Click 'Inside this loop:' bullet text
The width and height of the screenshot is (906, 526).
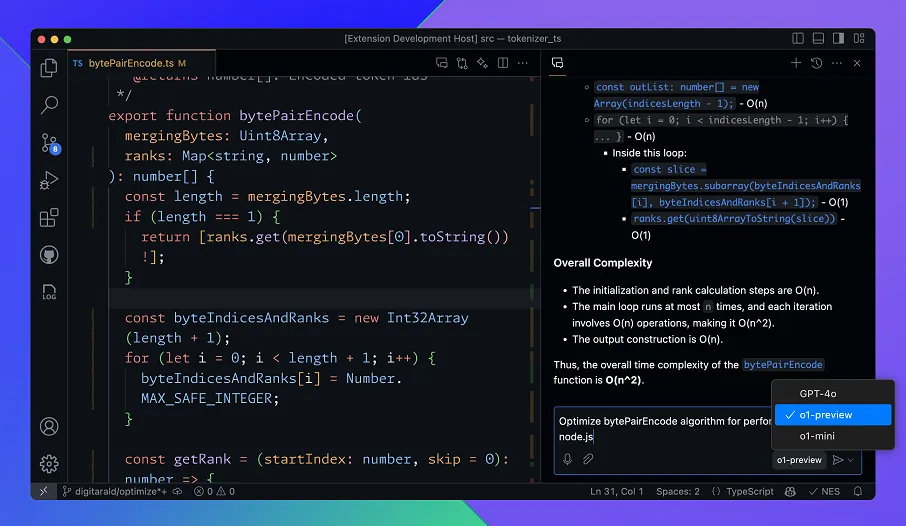pyautogui.click(x=649, y=153)
